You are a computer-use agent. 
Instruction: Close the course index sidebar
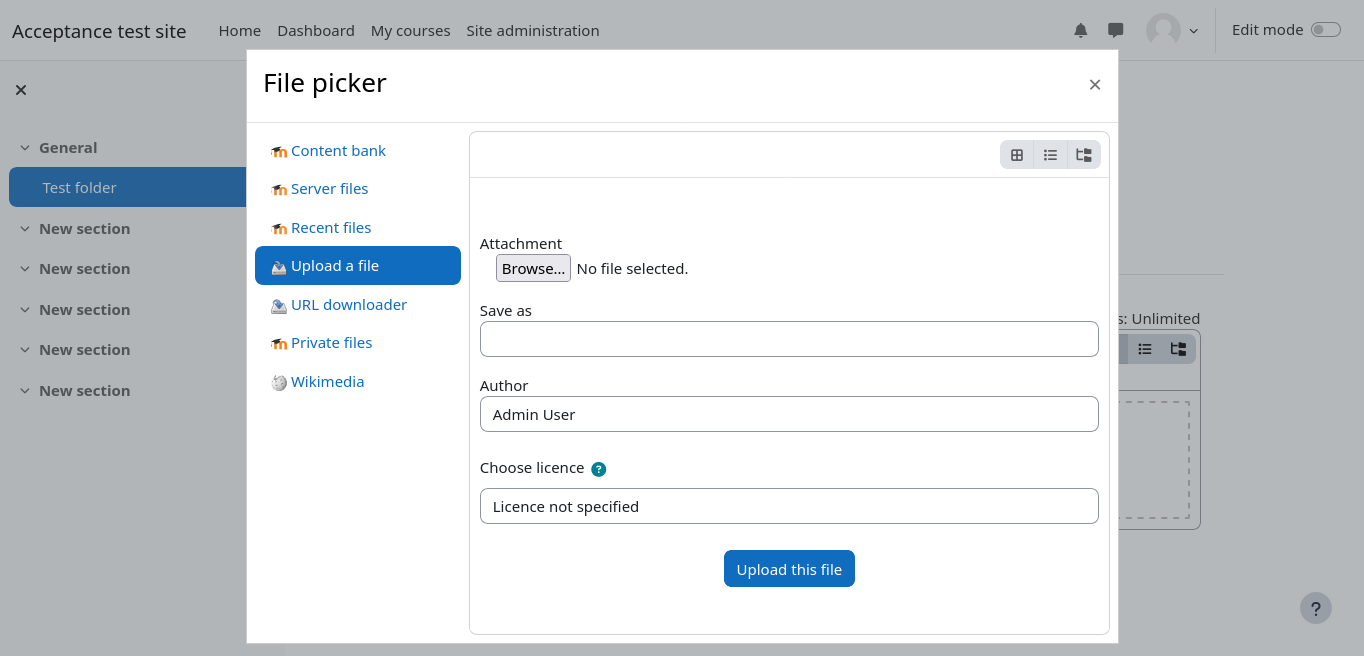pos(21,90)
